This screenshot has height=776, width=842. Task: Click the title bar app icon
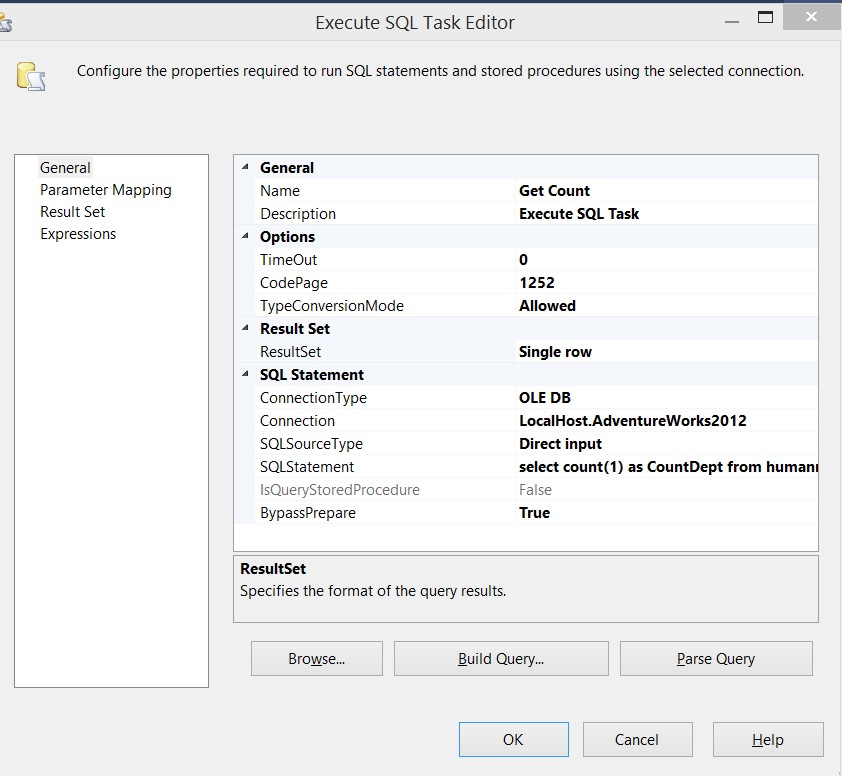pyautogui.click(x=5, y=23)
